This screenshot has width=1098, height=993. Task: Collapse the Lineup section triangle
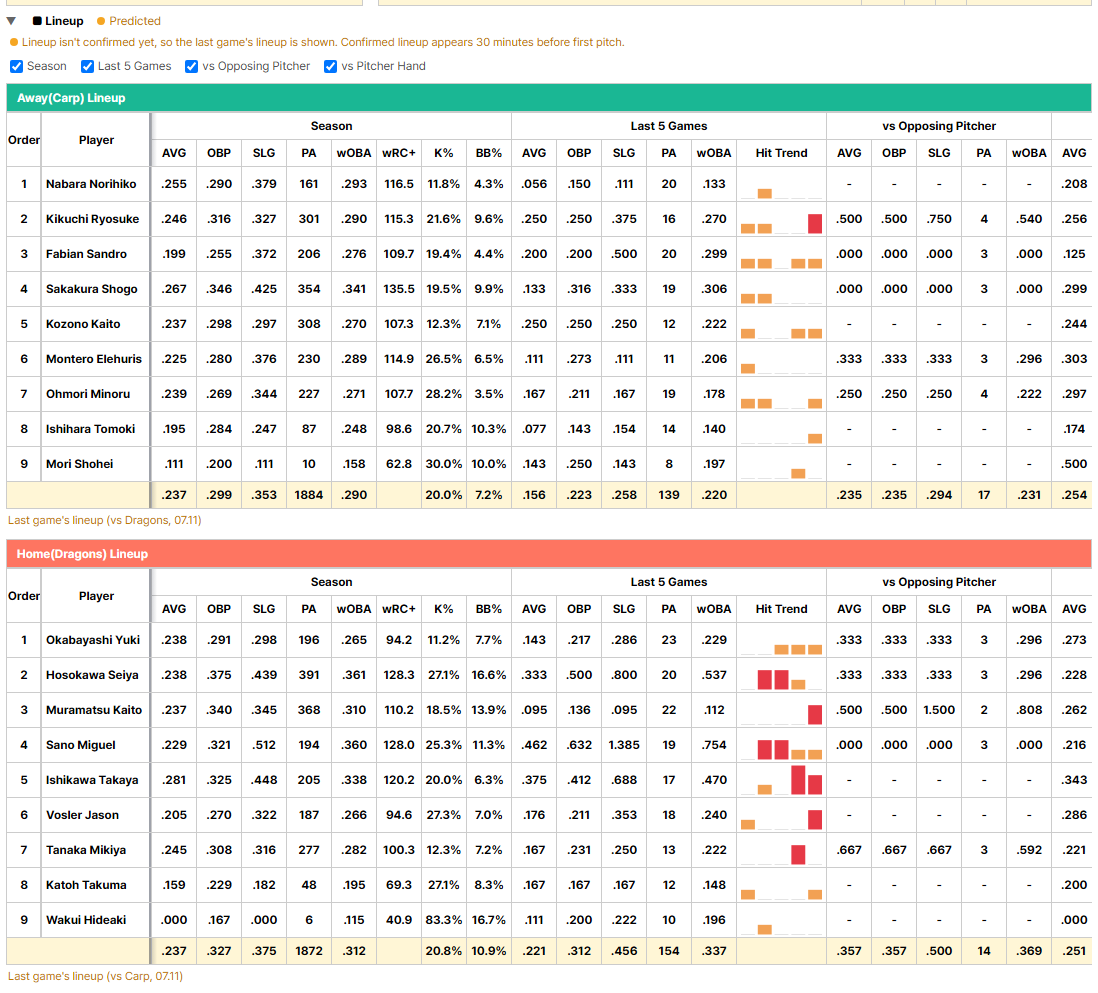point(11,21)
